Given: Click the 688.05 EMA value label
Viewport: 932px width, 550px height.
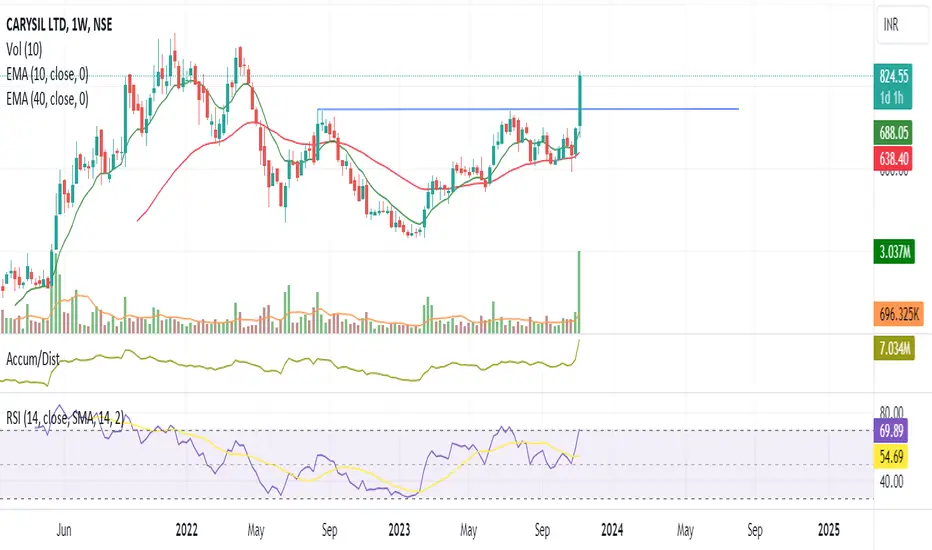Looking at the screenshot, I should tap(893, 133).
